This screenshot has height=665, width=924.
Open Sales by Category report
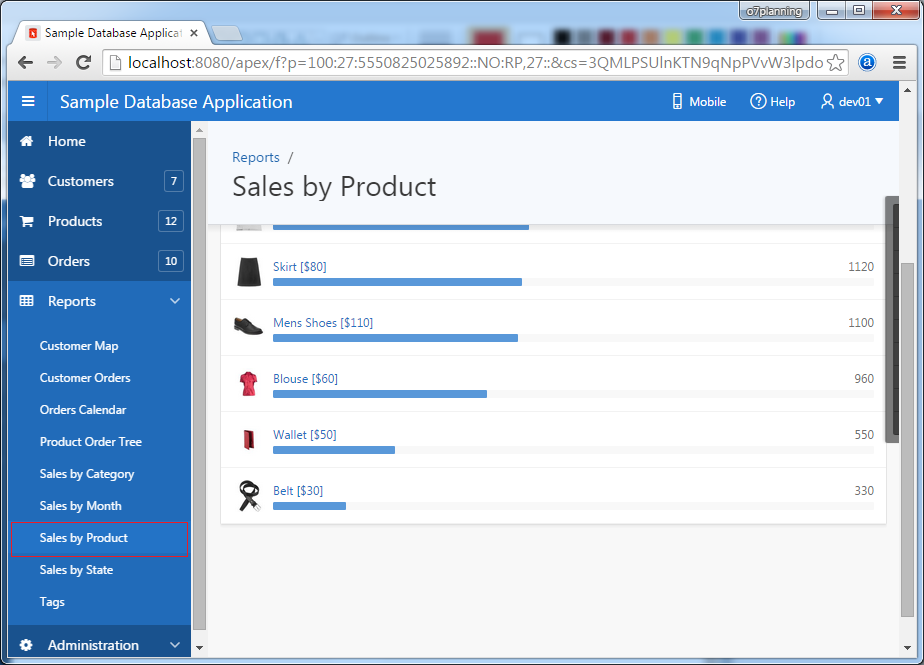[x=87, y=474]
